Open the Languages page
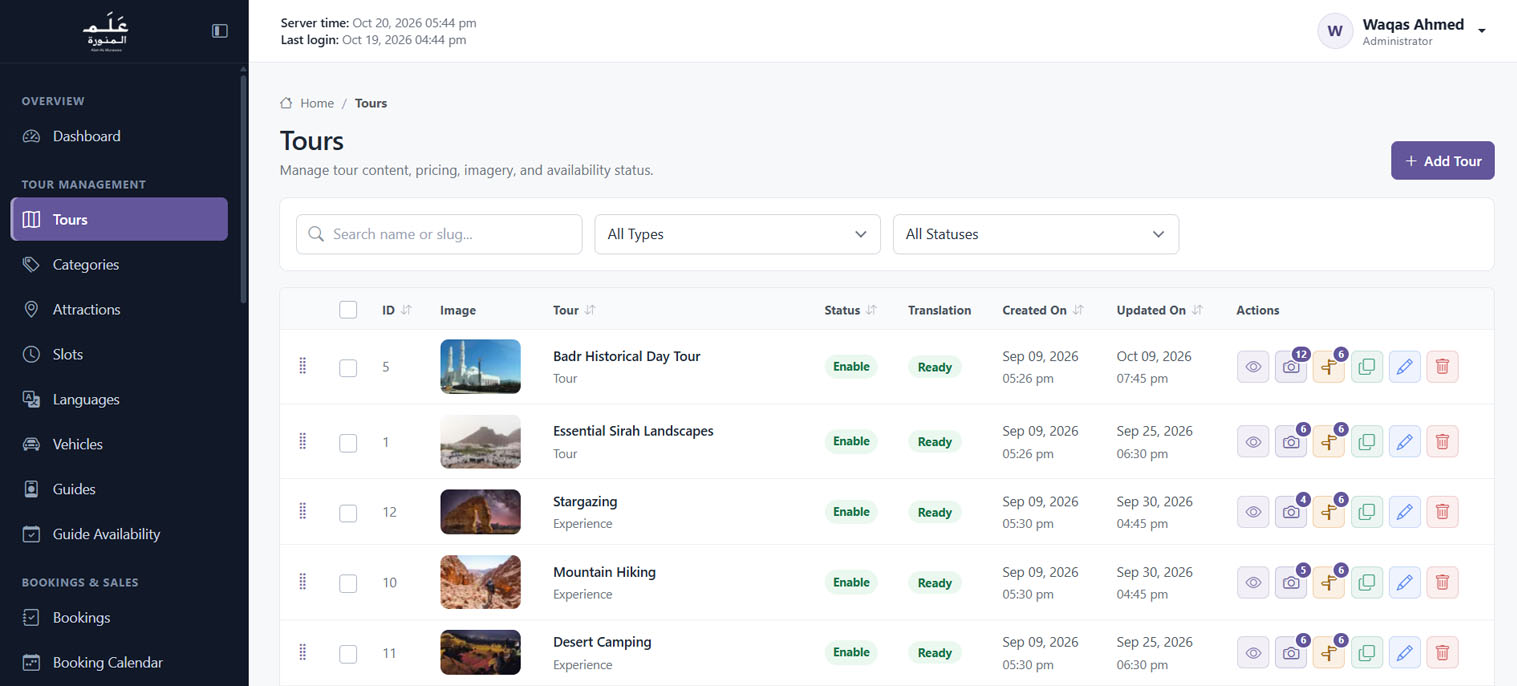The height and width of the screenshot is (686, 1517). click(x=119, y=400)
